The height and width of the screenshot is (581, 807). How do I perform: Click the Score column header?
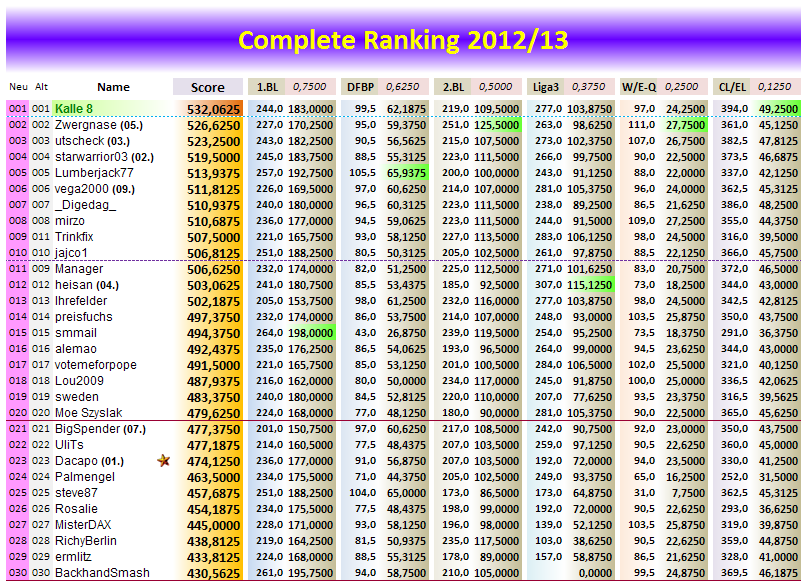[x=207, y=87]
